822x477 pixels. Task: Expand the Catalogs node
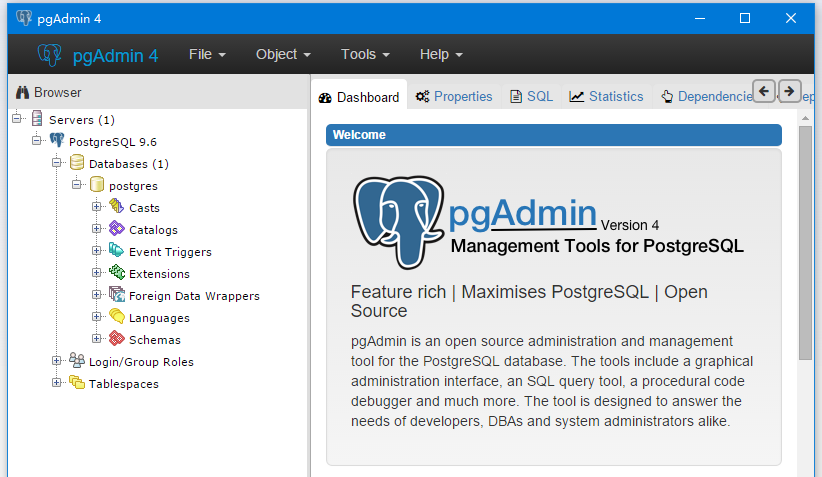coord(96,229)
